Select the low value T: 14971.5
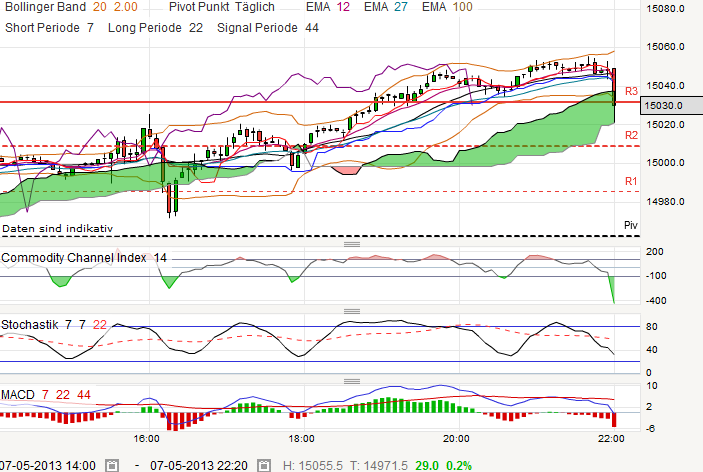Screen dimensions: 703x472 point(379,466)
